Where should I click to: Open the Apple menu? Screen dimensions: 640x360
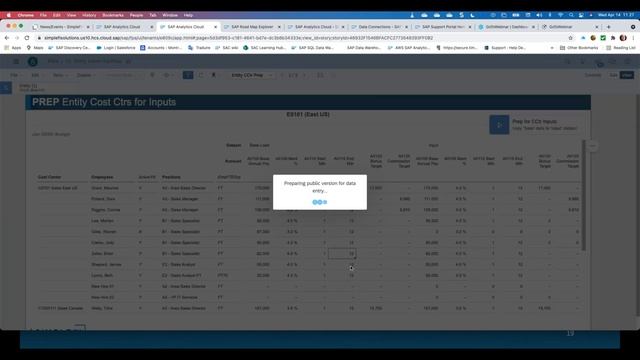(9, 15)
